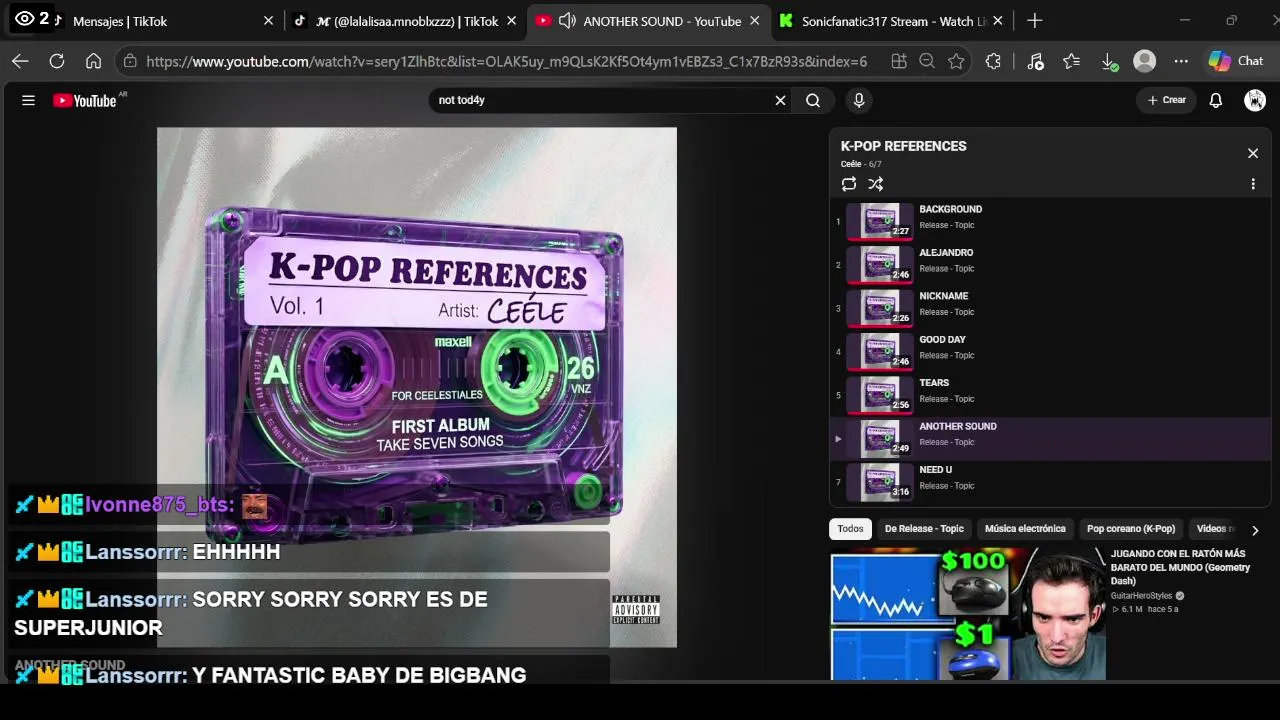
Task: Click the Crear button
Action: point(1166,100)
